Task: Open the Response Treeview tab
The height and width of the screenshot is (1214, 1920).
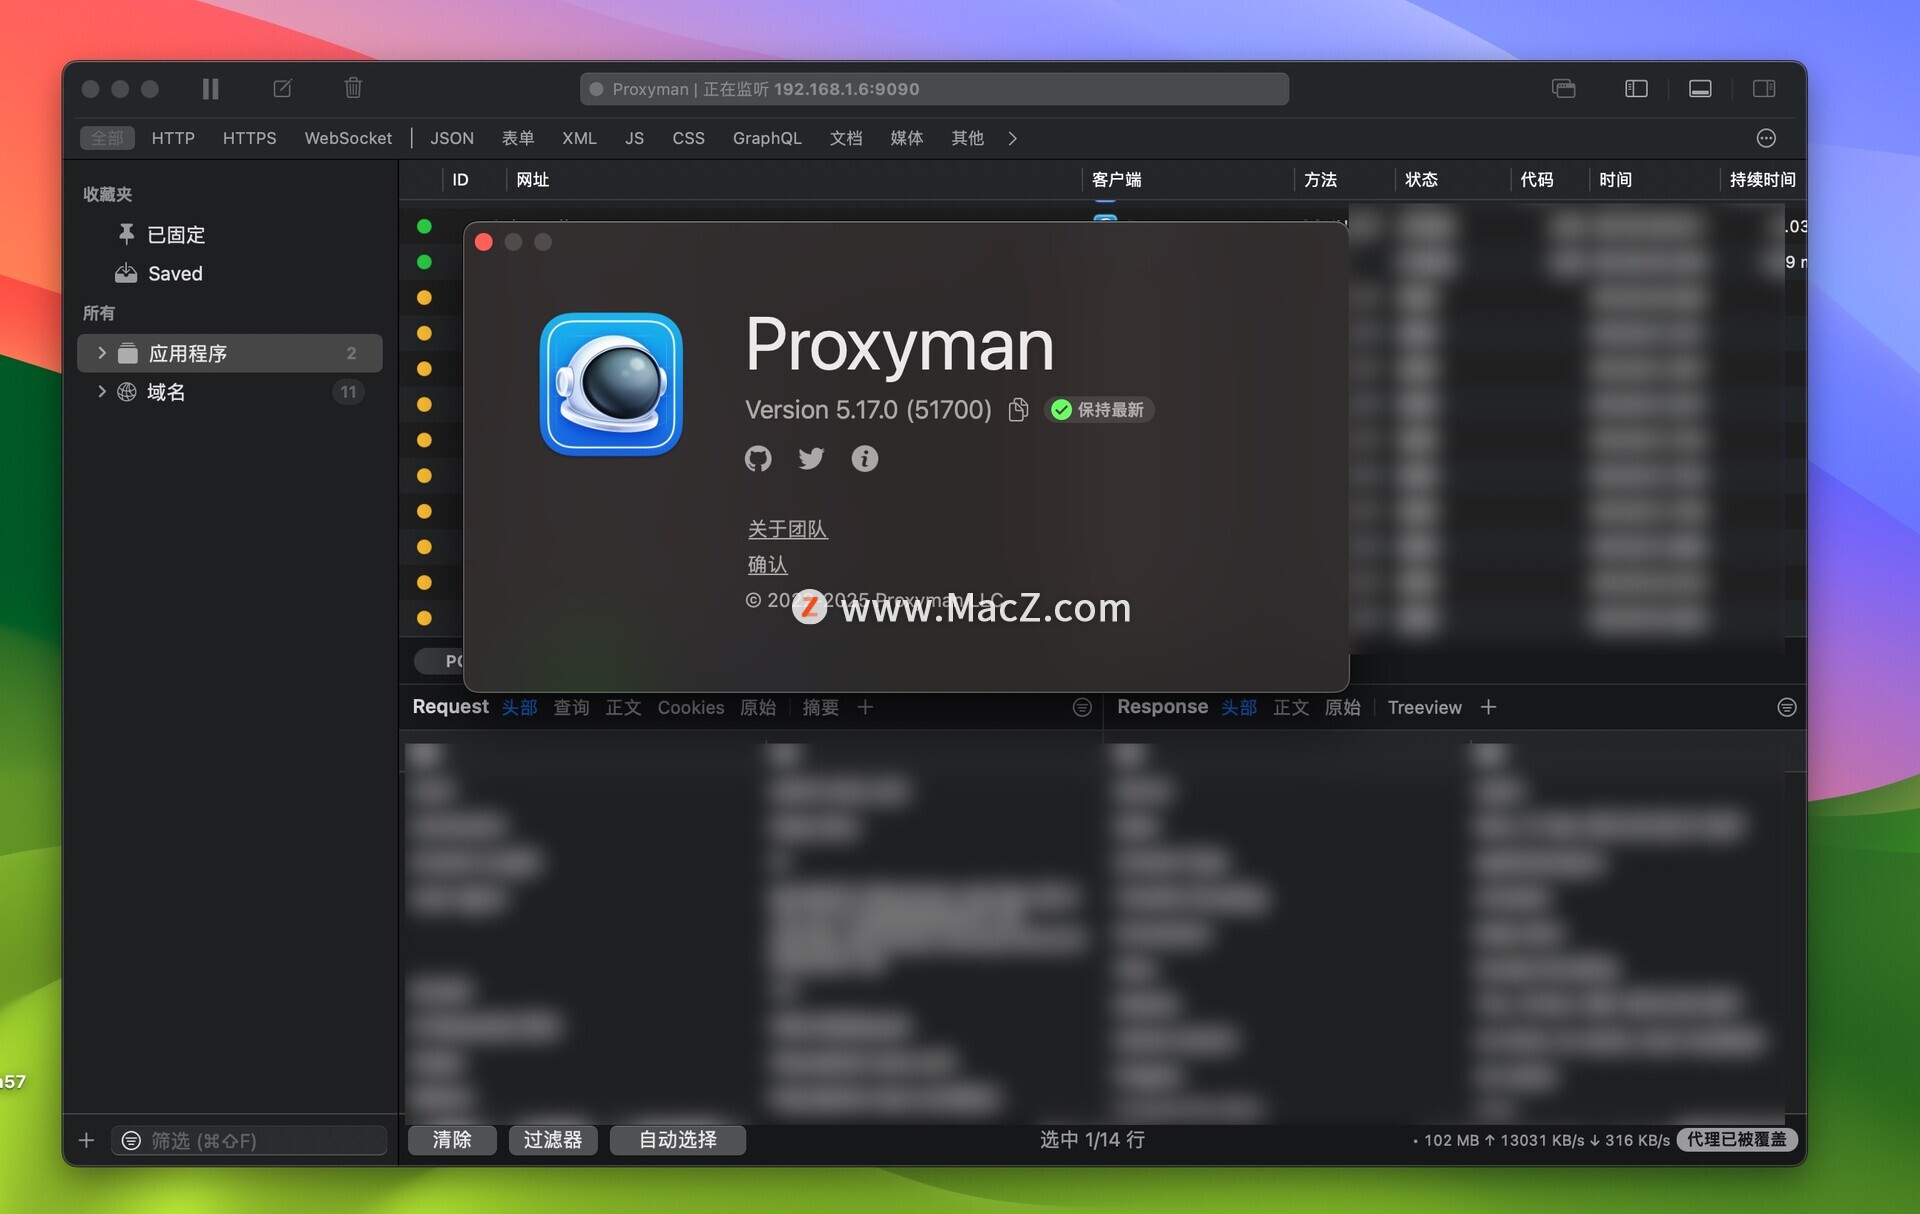Action: (x=1424, y=708)
